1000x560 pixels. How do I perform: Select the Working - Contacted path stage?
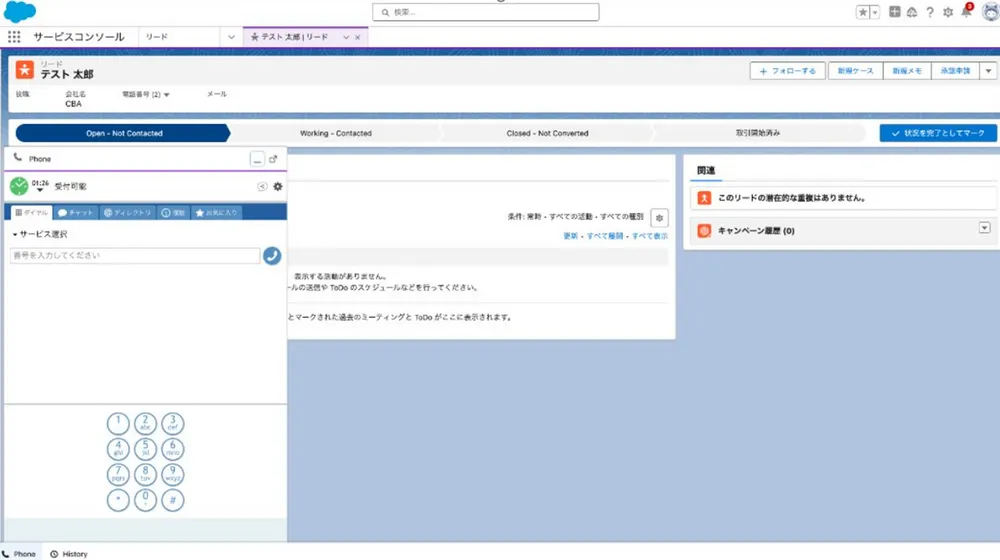click(336, 133)
